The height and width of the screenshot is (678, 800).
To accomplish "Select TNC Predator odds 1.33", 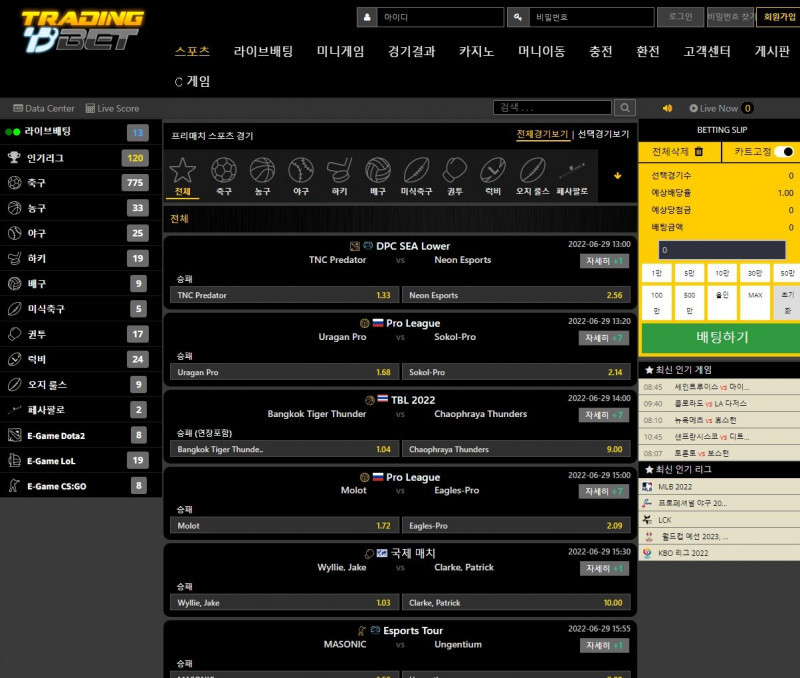I will click(284, 295).
